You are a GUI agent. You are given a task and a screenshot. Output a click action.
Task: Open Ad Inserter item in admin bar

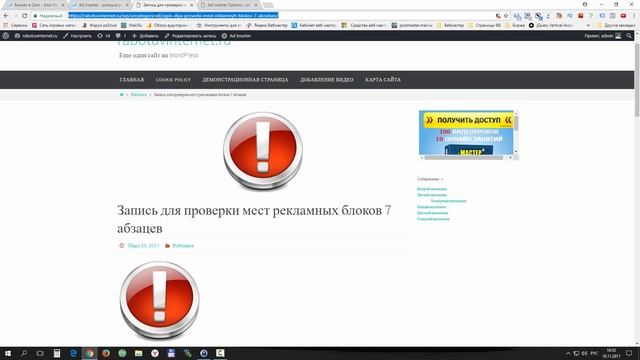(x=236, y=36)
